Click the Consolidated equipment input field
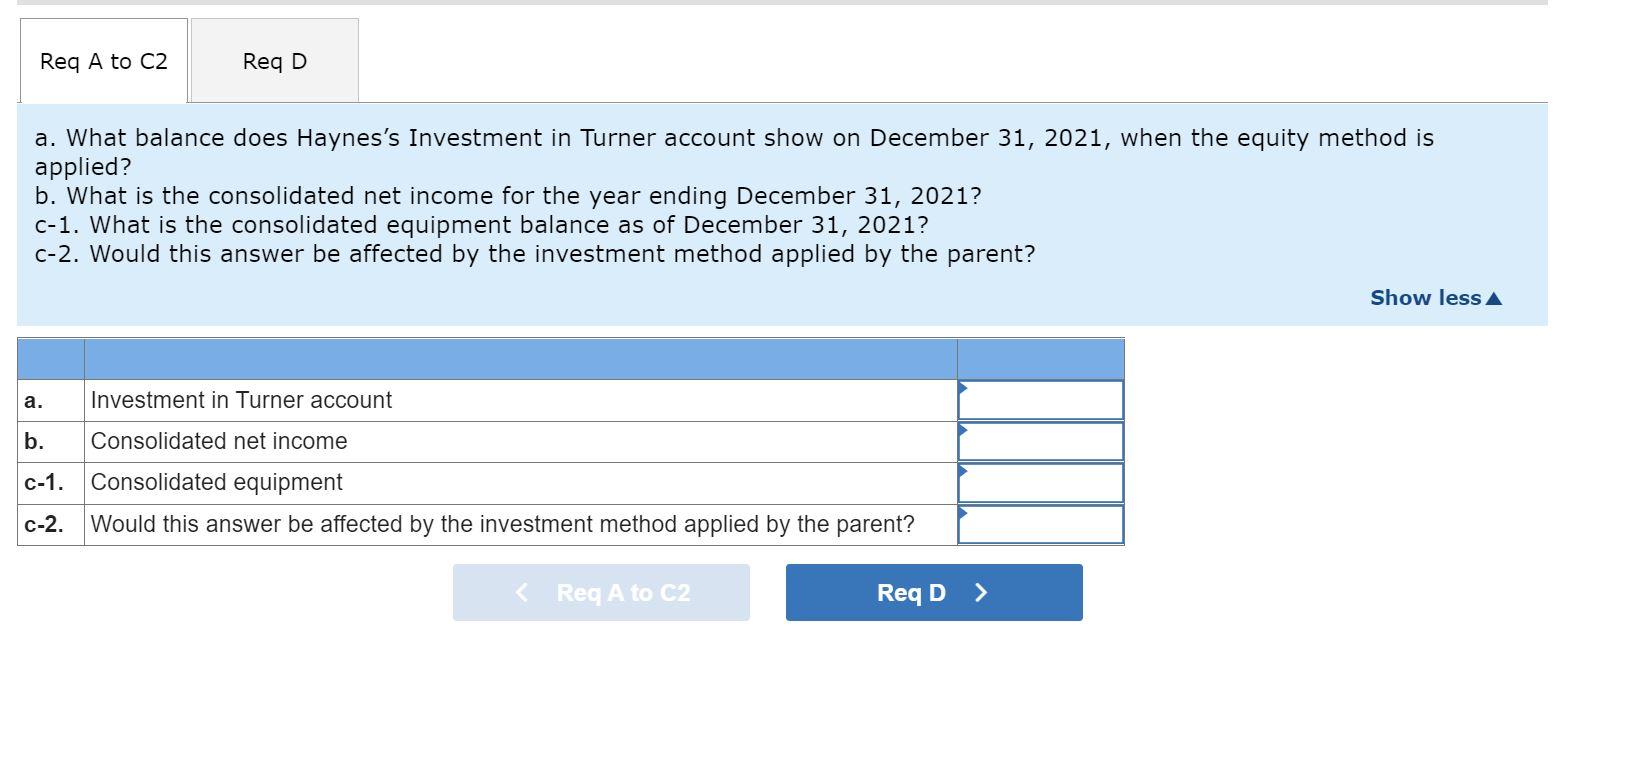 pyautogui.click(x=1040, y=481)
